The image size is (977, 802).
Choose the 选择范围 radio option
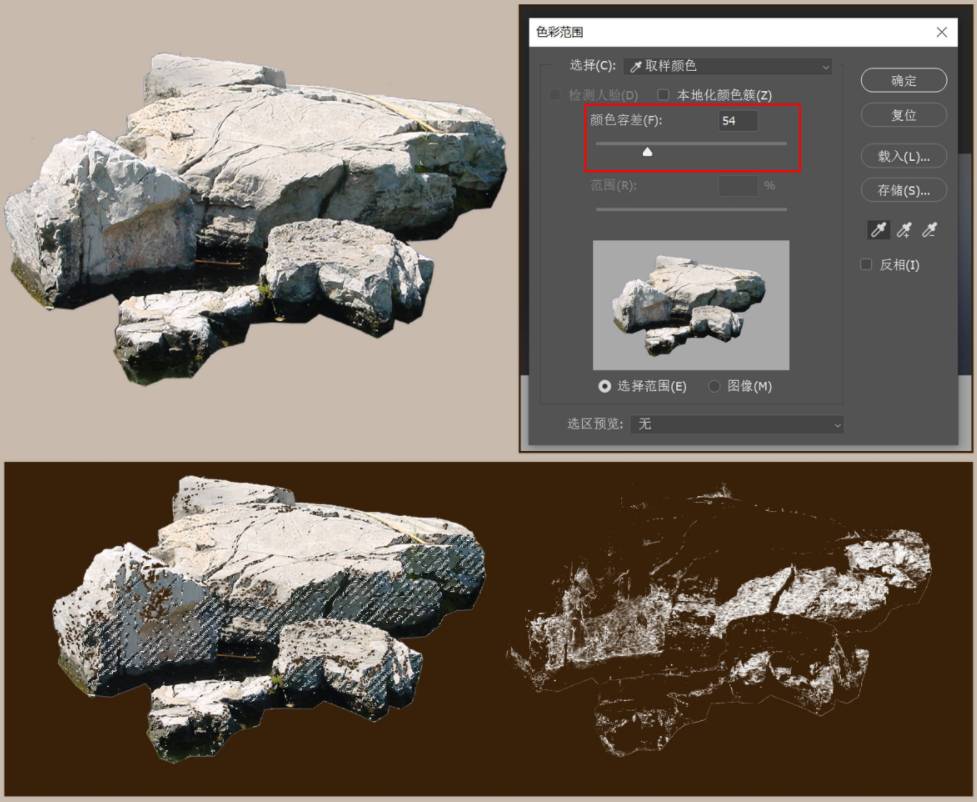[x=605, y=386]
